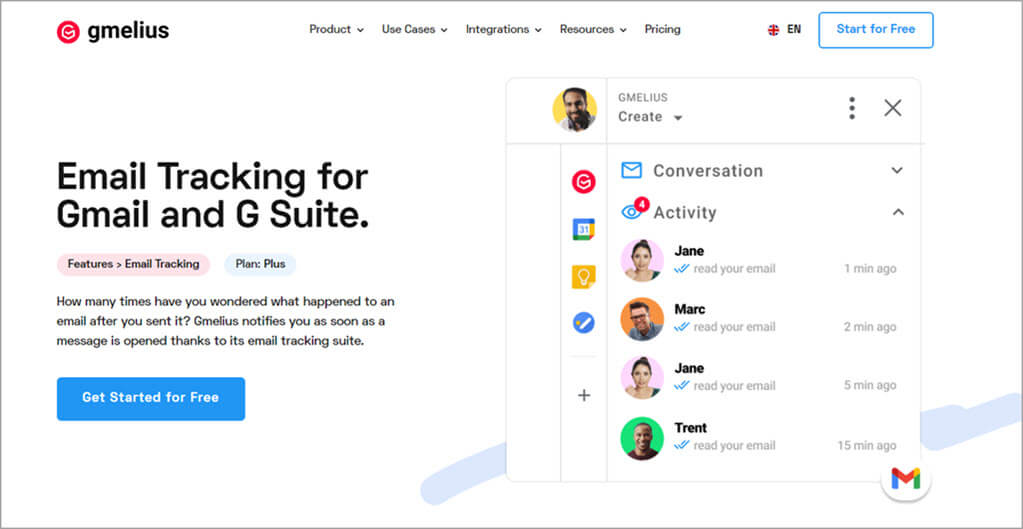Click the Gmelius logo icon in header
1023x529 pixels.
[68, 32]
